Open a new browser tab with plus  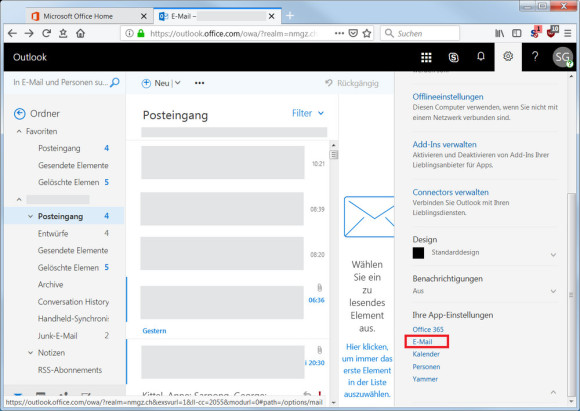click(290, 16)
